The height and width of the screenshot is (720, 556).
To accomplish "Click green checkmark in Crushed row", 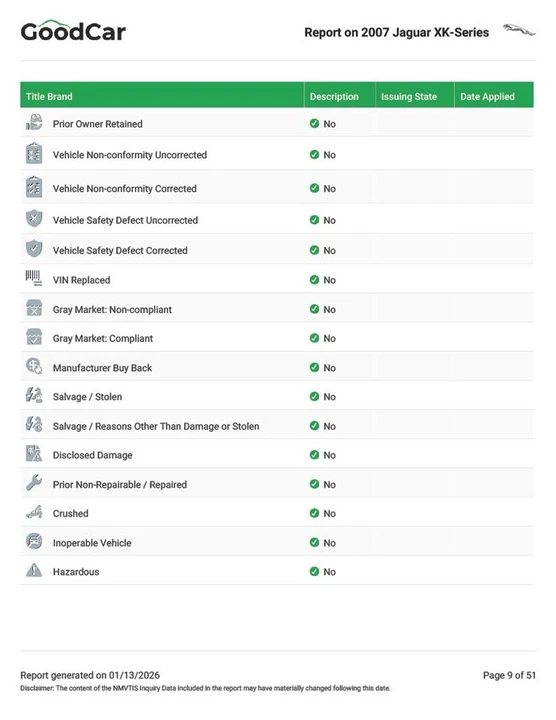I will [315, 513].
